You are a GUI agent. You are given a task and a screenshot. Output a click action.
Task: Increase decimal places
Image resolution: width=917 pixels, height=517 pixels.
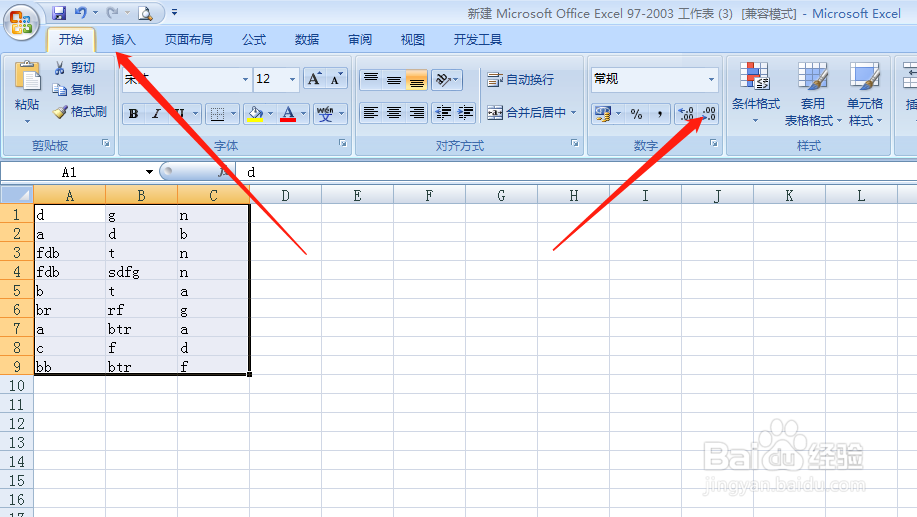pyautogui.click(x=685, y=113)
